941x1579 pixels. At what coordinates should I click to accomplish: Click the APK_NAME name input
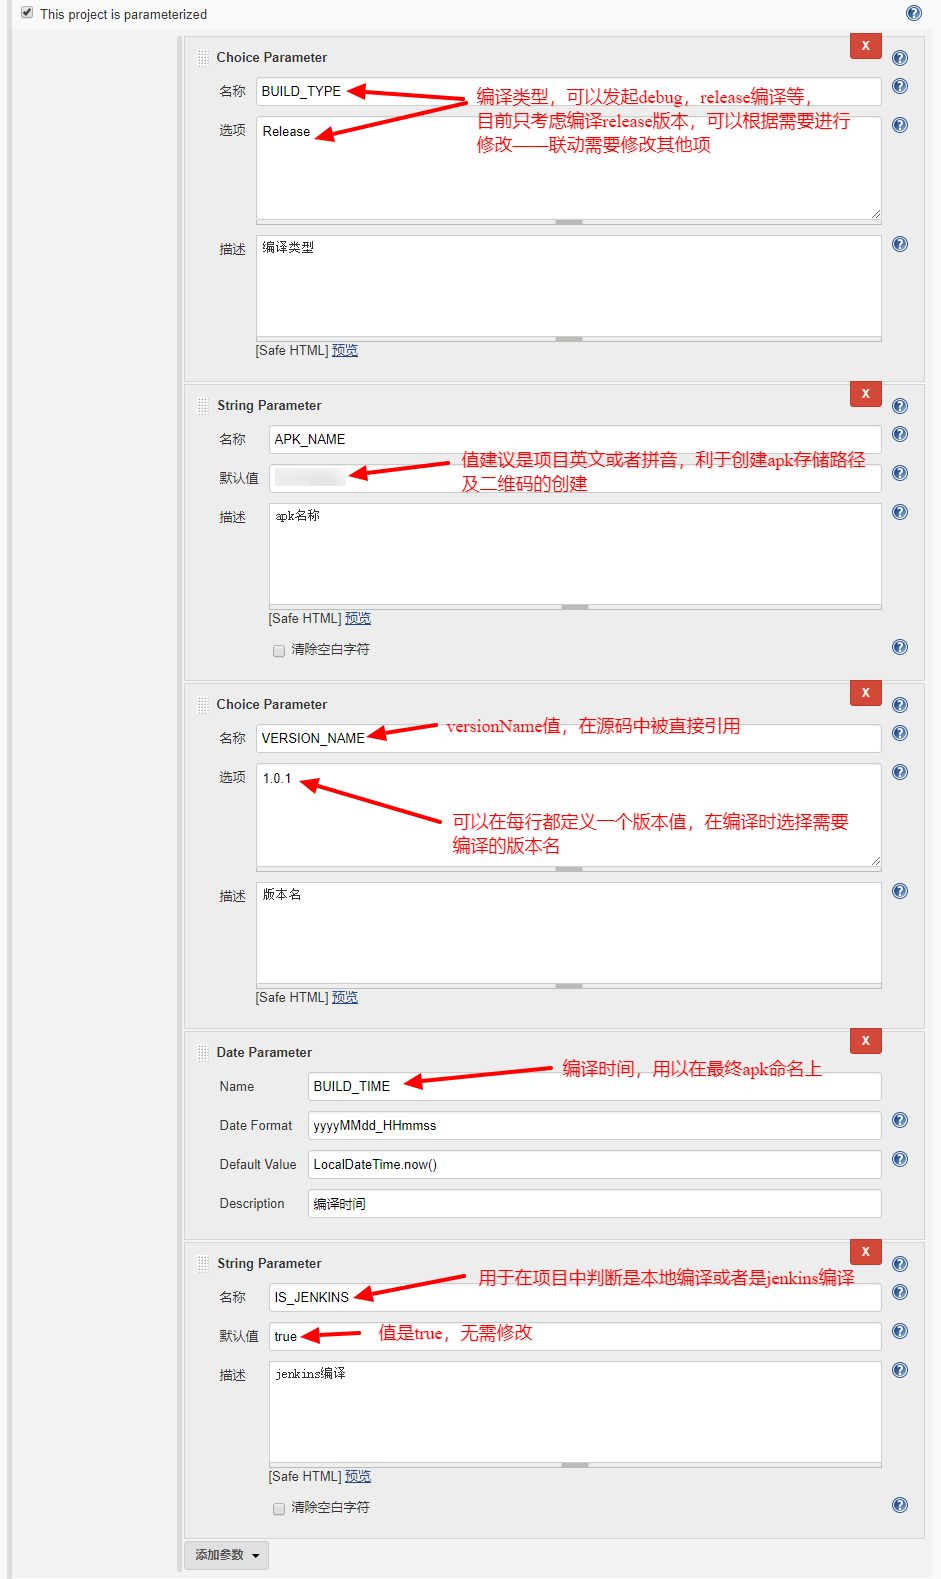(x=575, y=439)
